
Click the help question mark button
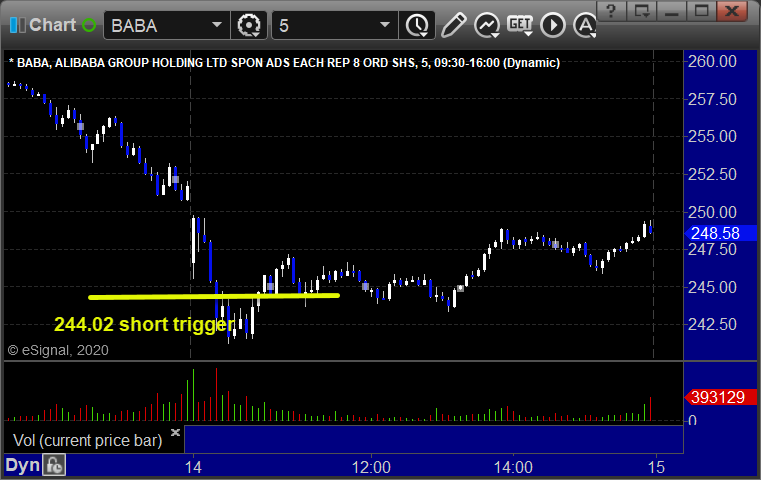(611, 11)
